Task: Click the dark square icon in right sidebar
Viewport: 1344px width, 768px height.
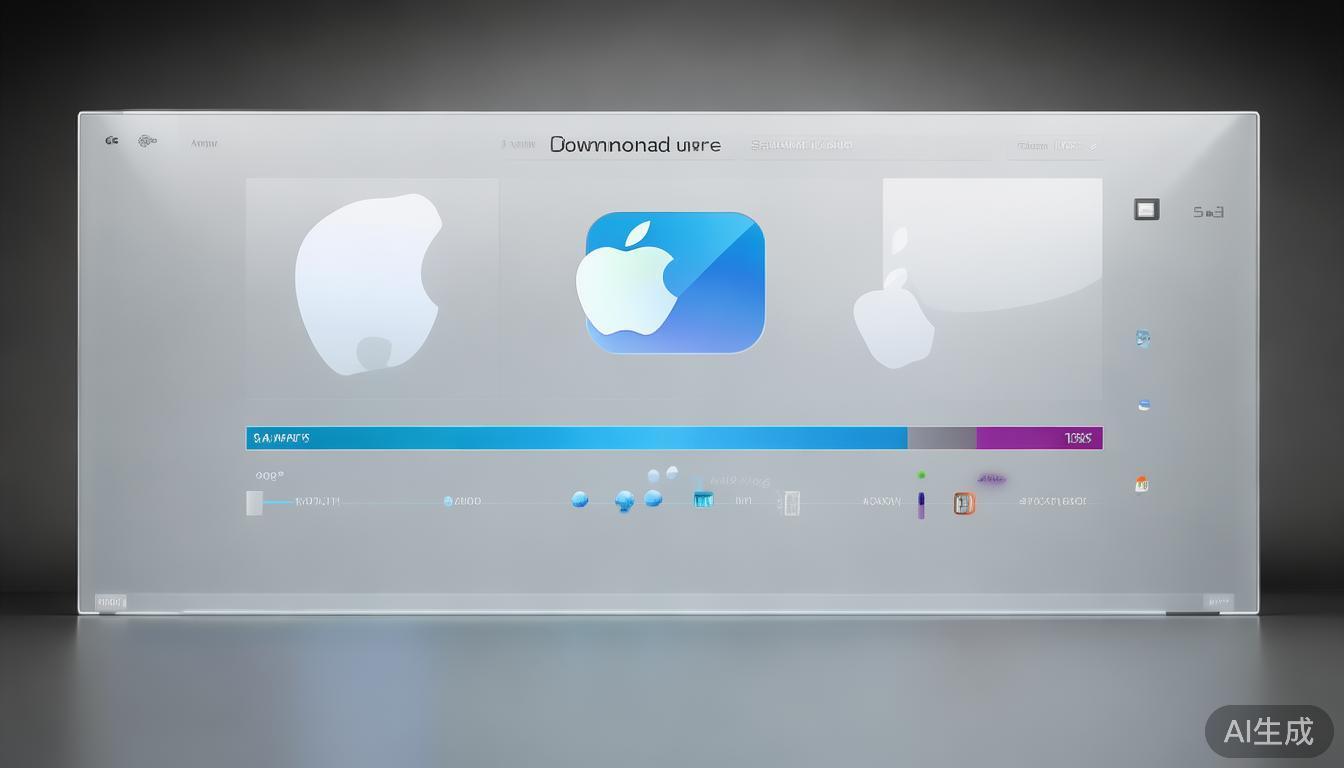Action: click(x=1146, y=209)
